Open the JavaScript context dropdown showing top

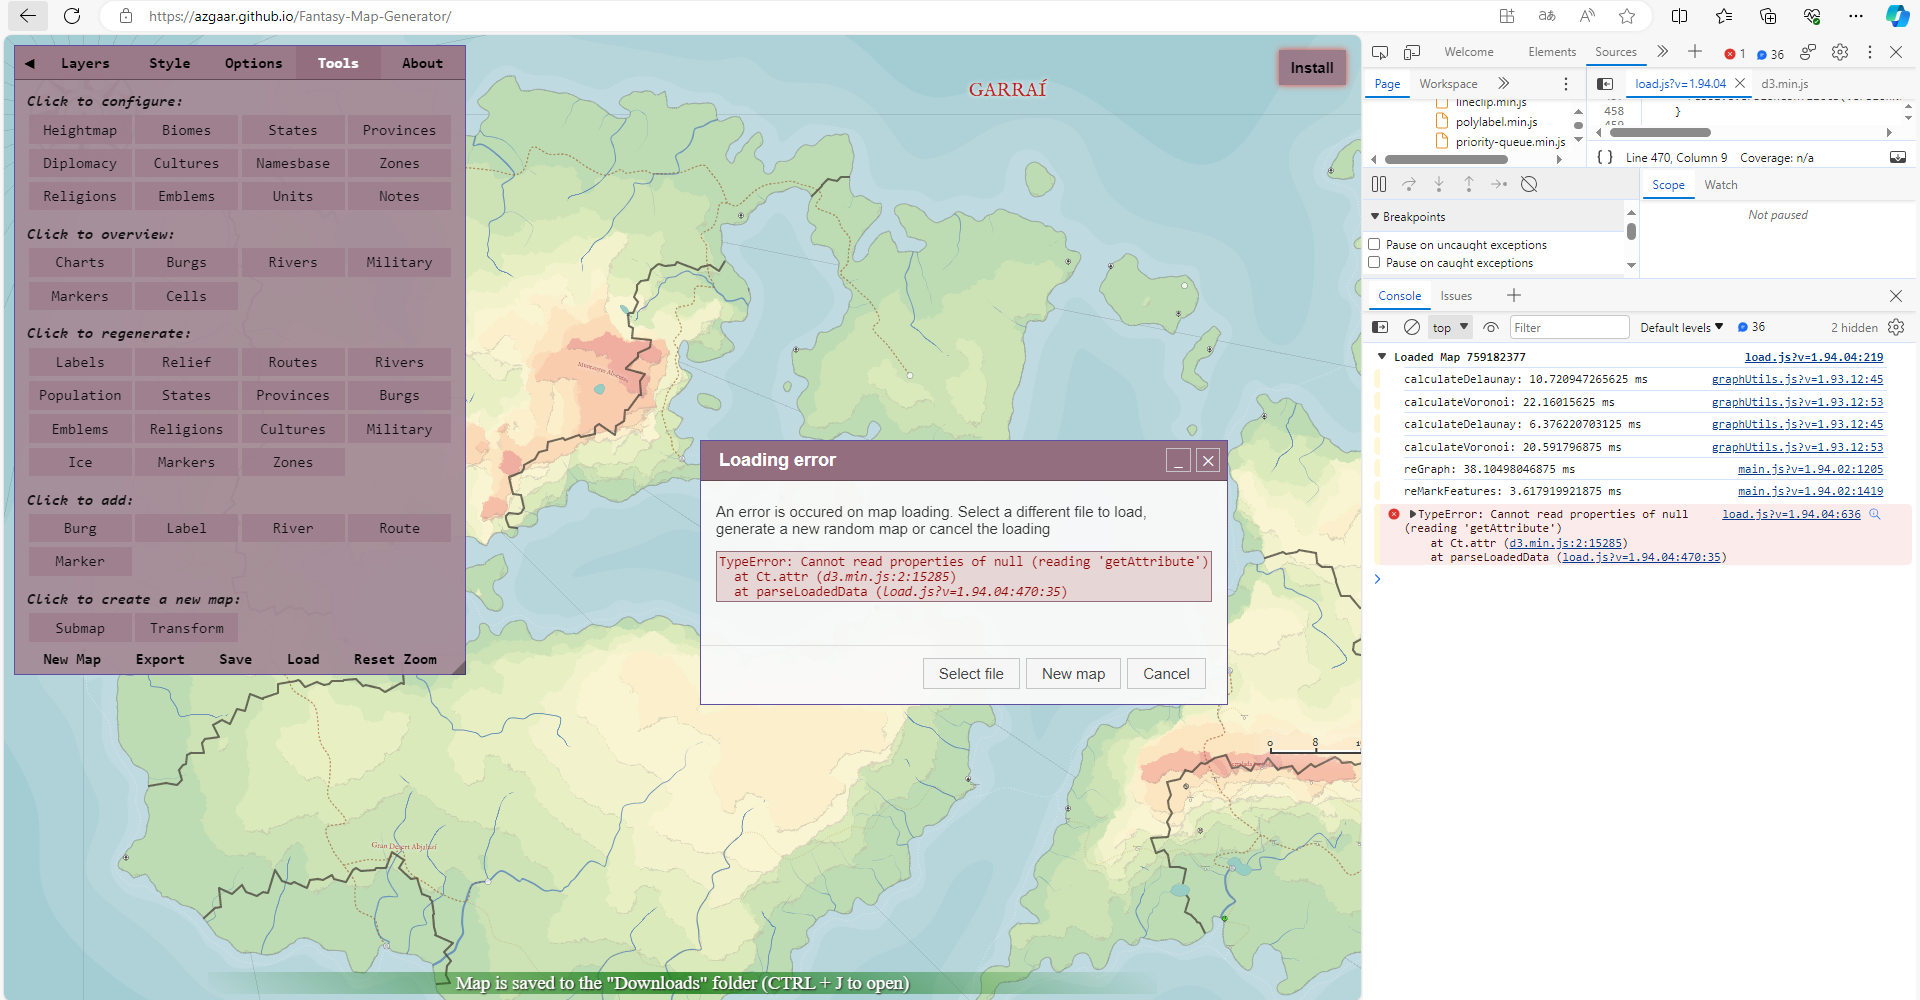pyautogui.click(x=1449, y=327)
